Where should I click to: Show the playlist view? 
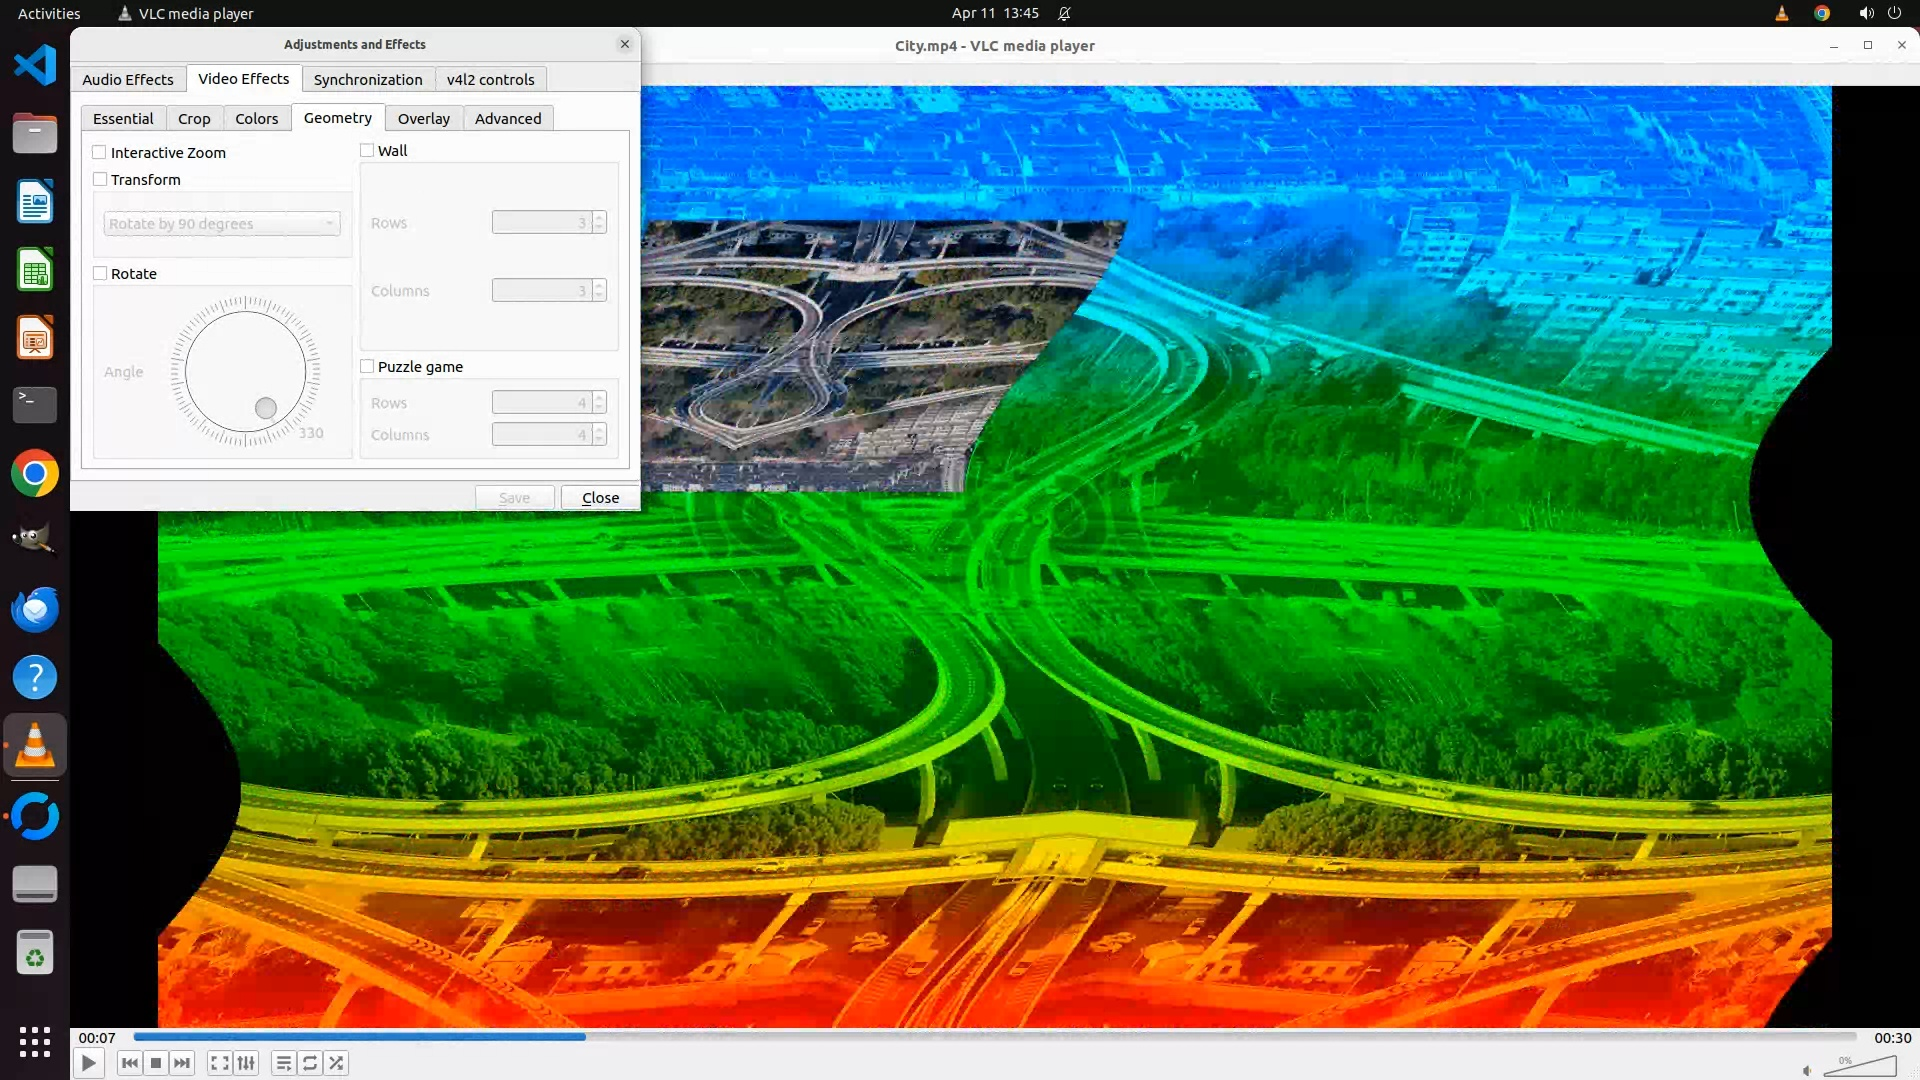[284, 1063]
